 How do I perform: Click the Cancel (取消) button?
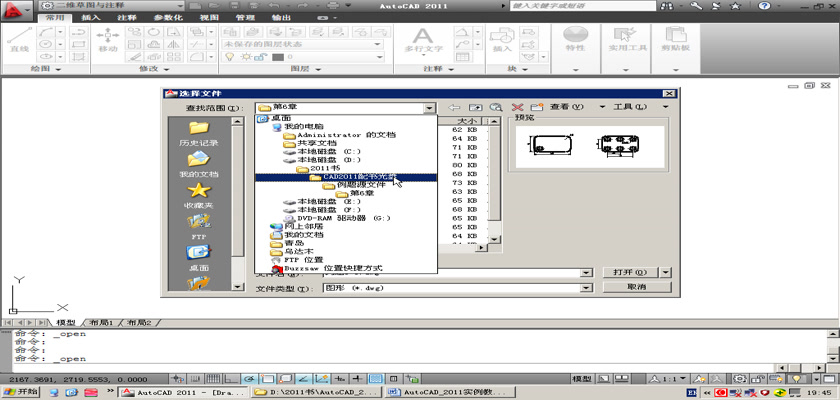click(x=637, y=287)
